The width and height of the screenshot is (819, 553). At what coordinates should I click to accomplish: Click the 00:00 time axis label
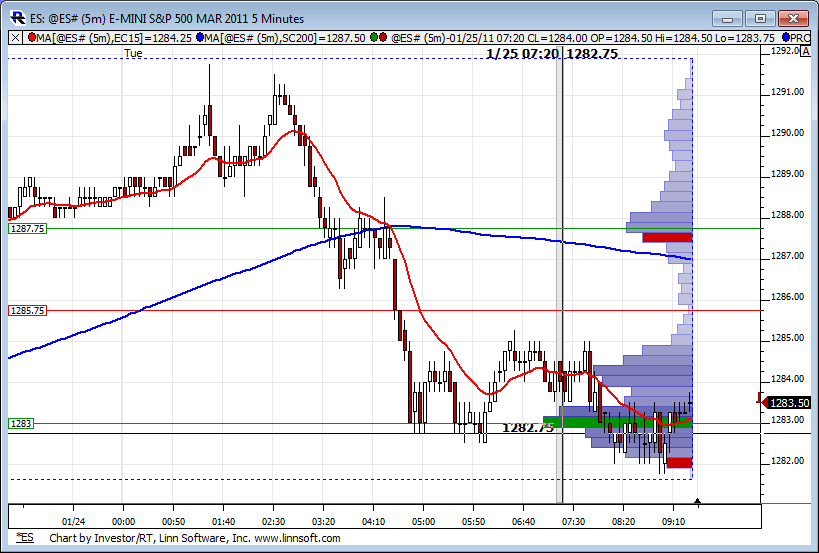(x=123, y=521)
